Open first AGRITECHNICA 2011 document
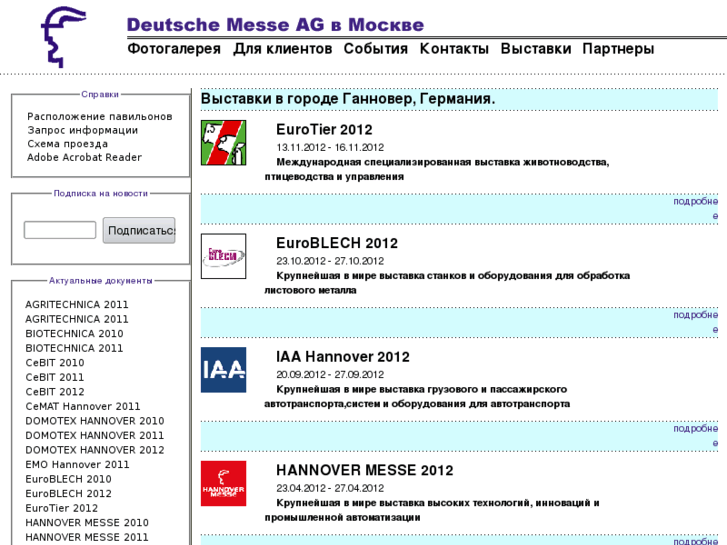Viewport: 727px width, 545px height. [x=77, y=305]
